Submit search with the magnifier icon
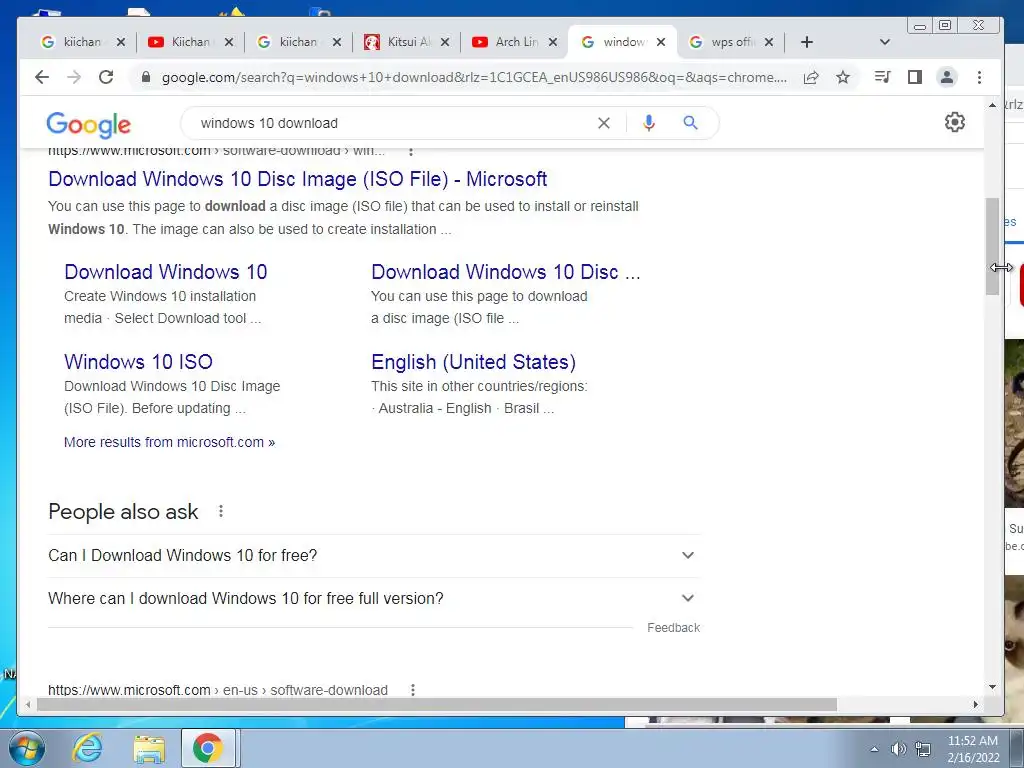 tap(690, 123)
